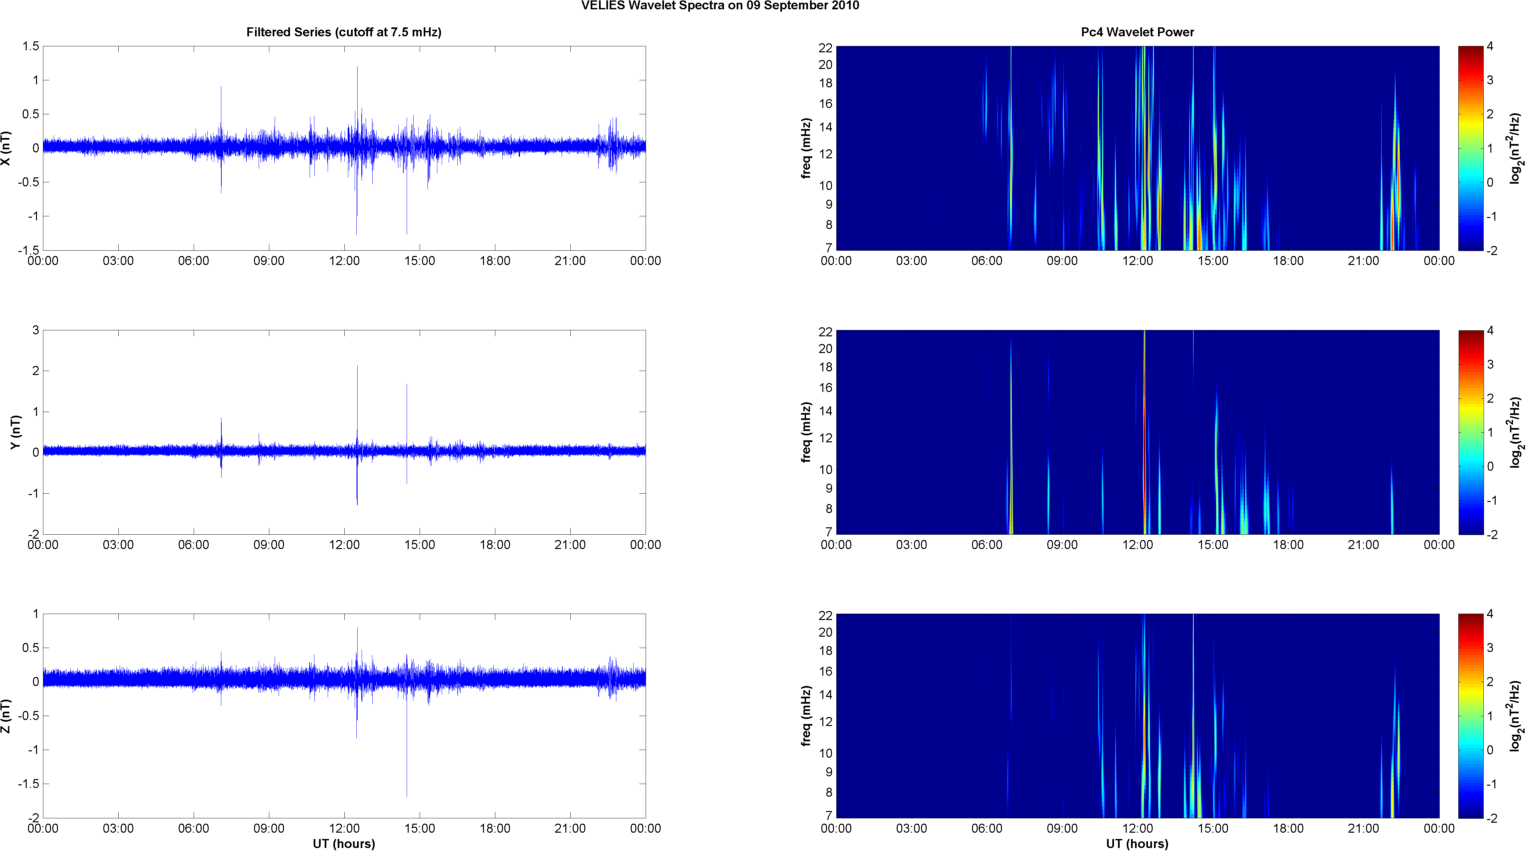This screenshot has height=851, width=1526.
Task: Select the Z (nT) axis label
Action: click(x=6, y=716)
